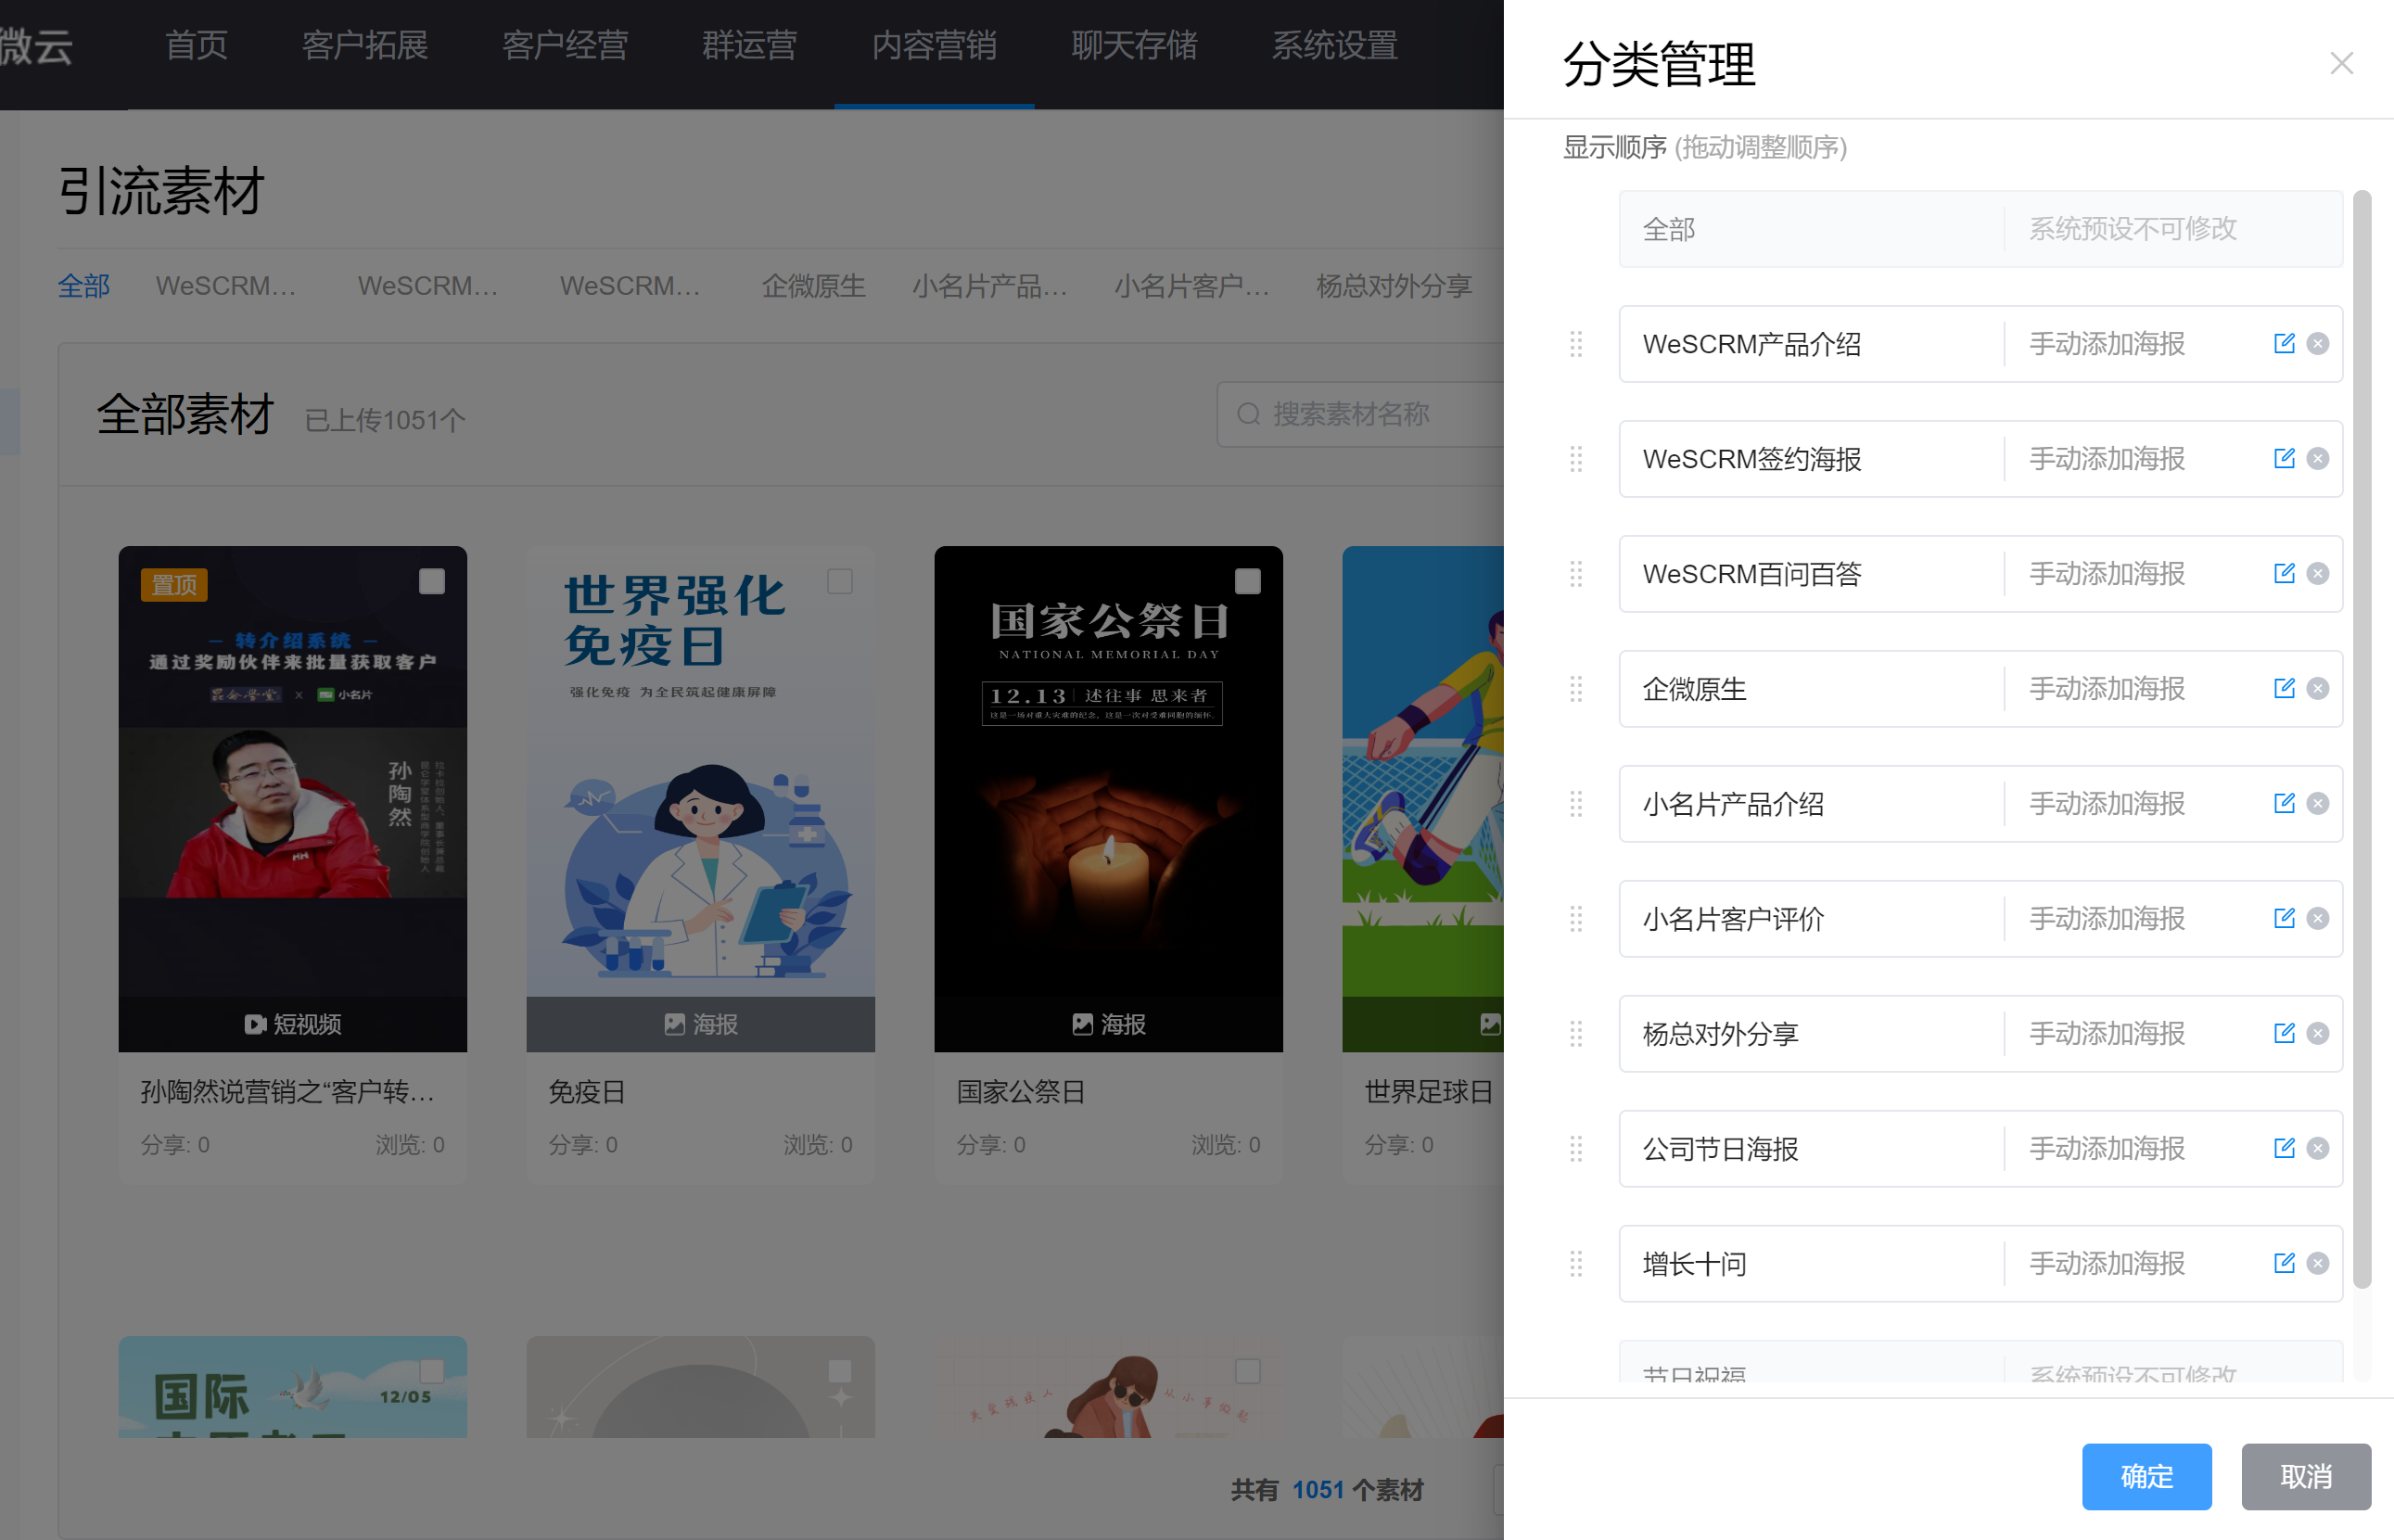Edit the WeSCRM产品介绍 category name

(2283, 343)
